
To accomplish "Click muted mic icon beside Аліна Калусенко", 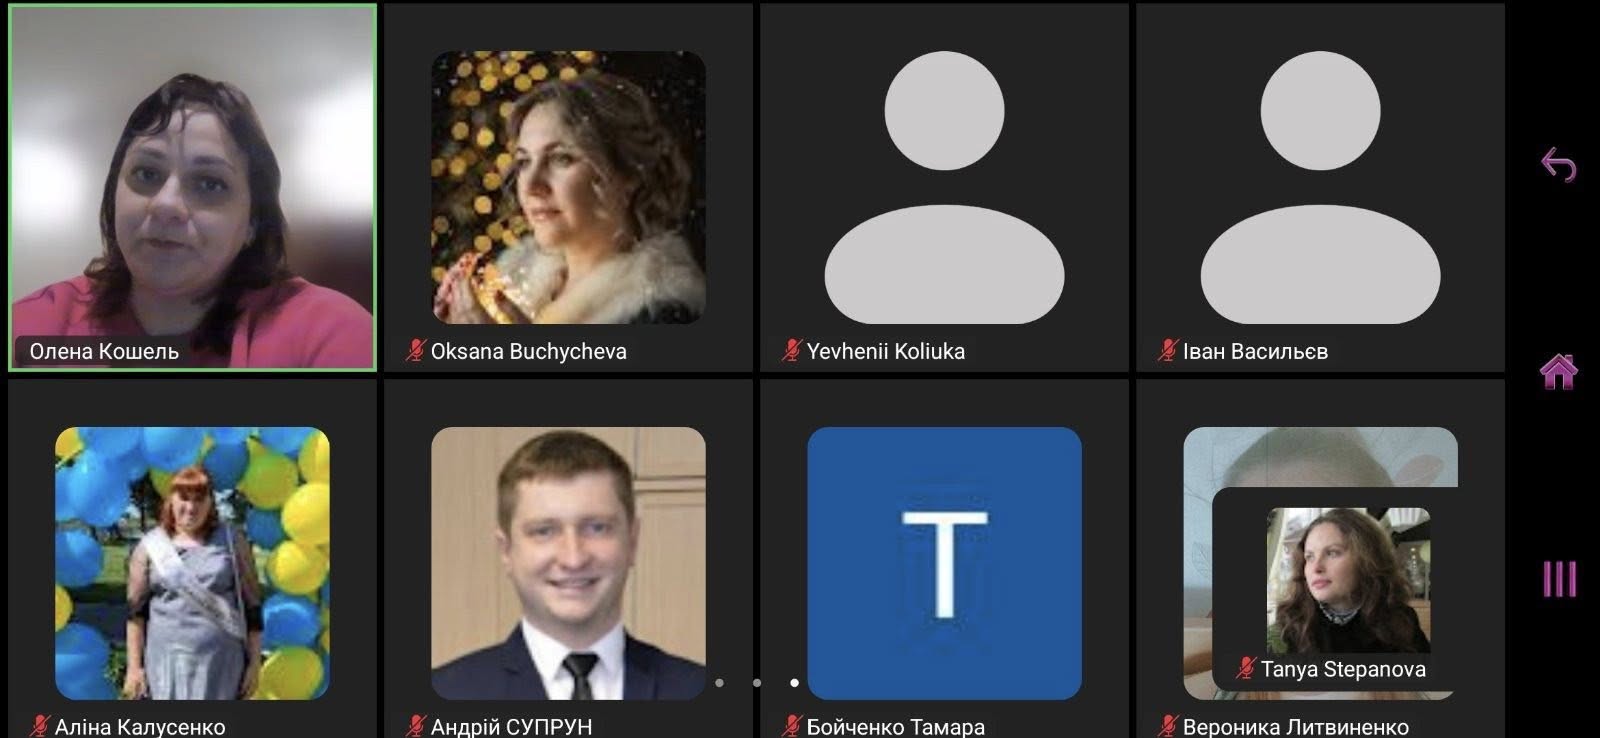I will [x=40, y=726].
